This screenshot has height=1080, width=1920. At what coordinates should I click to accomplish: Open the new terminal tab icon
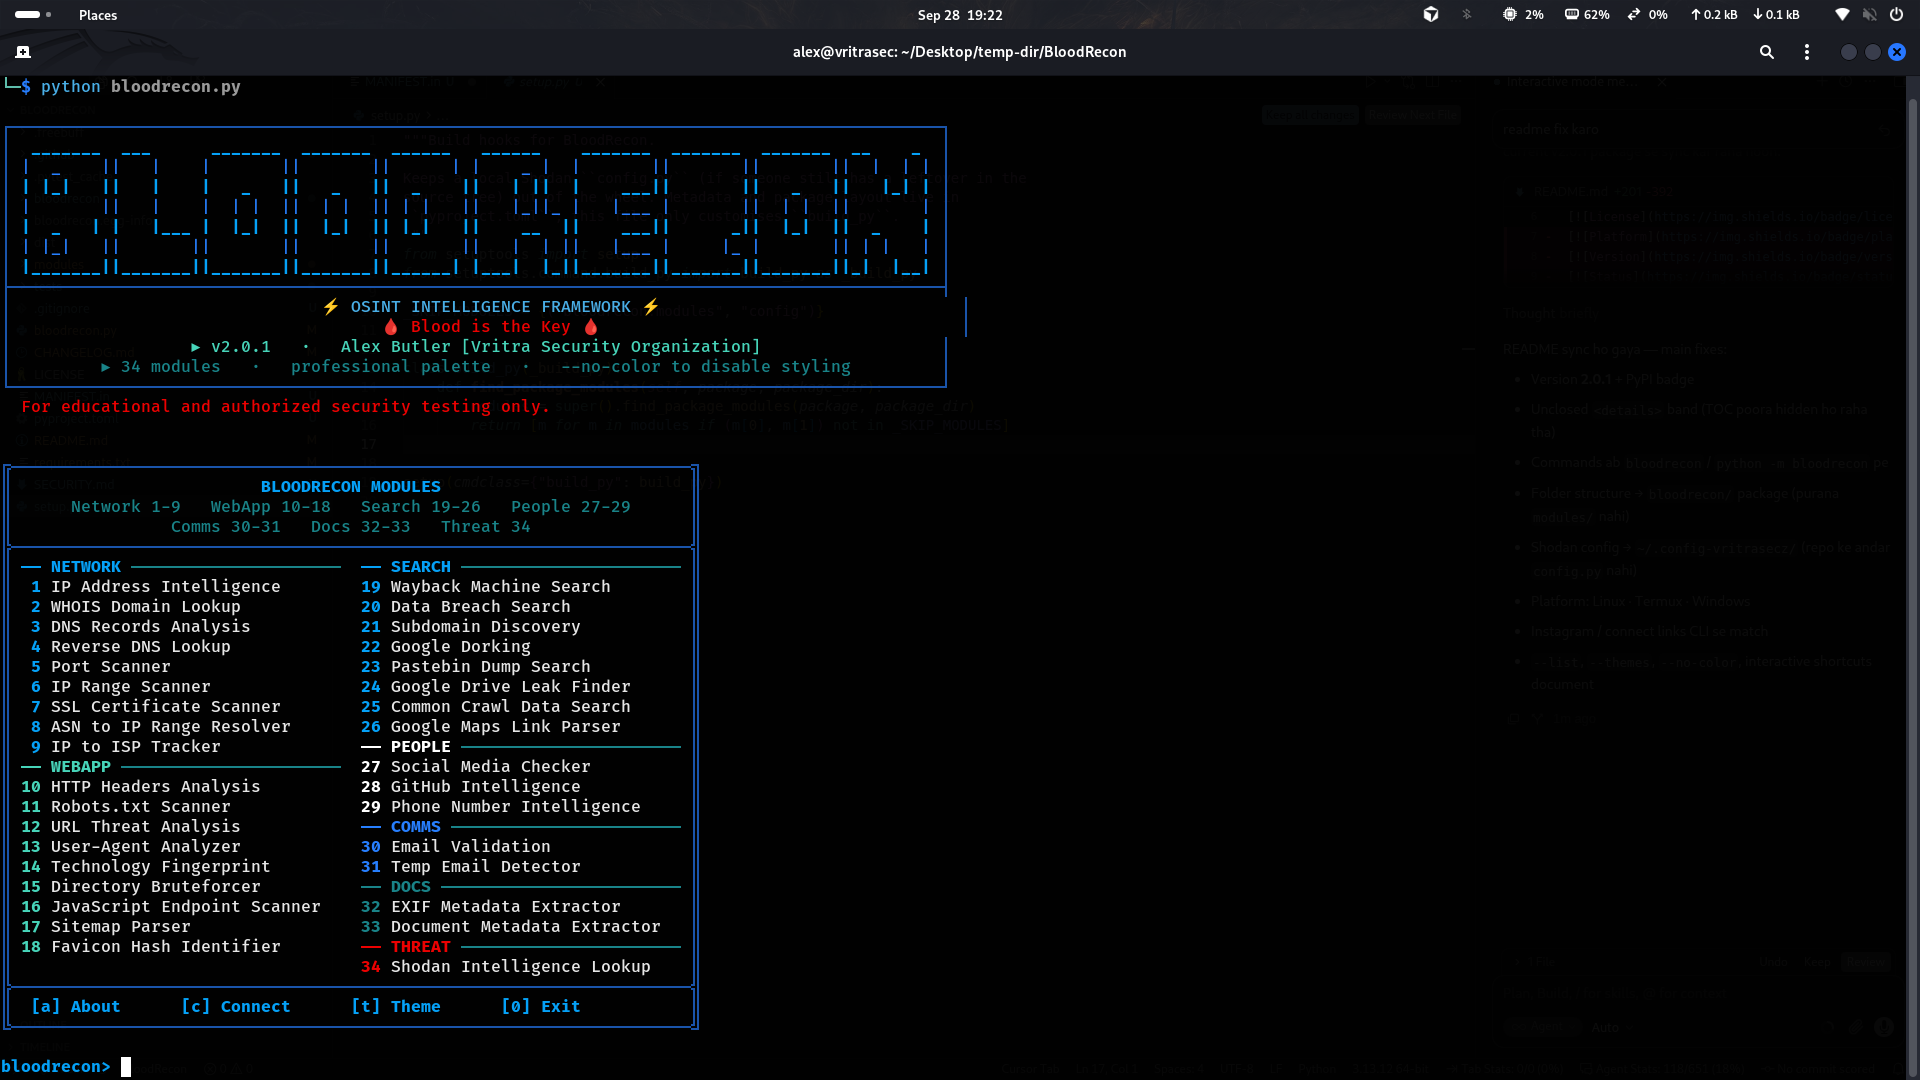(23, 52)
